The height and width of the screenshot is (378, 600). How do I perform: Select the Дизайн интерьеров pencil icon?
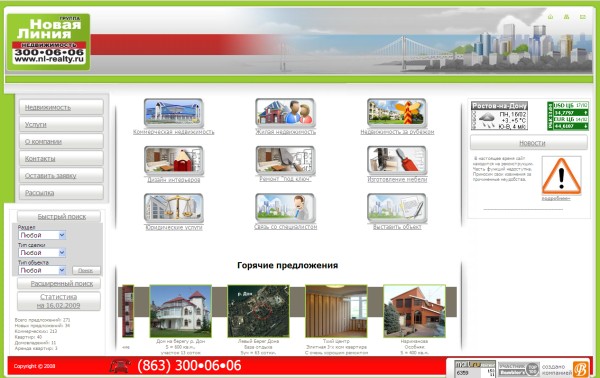tap(174, 160)
